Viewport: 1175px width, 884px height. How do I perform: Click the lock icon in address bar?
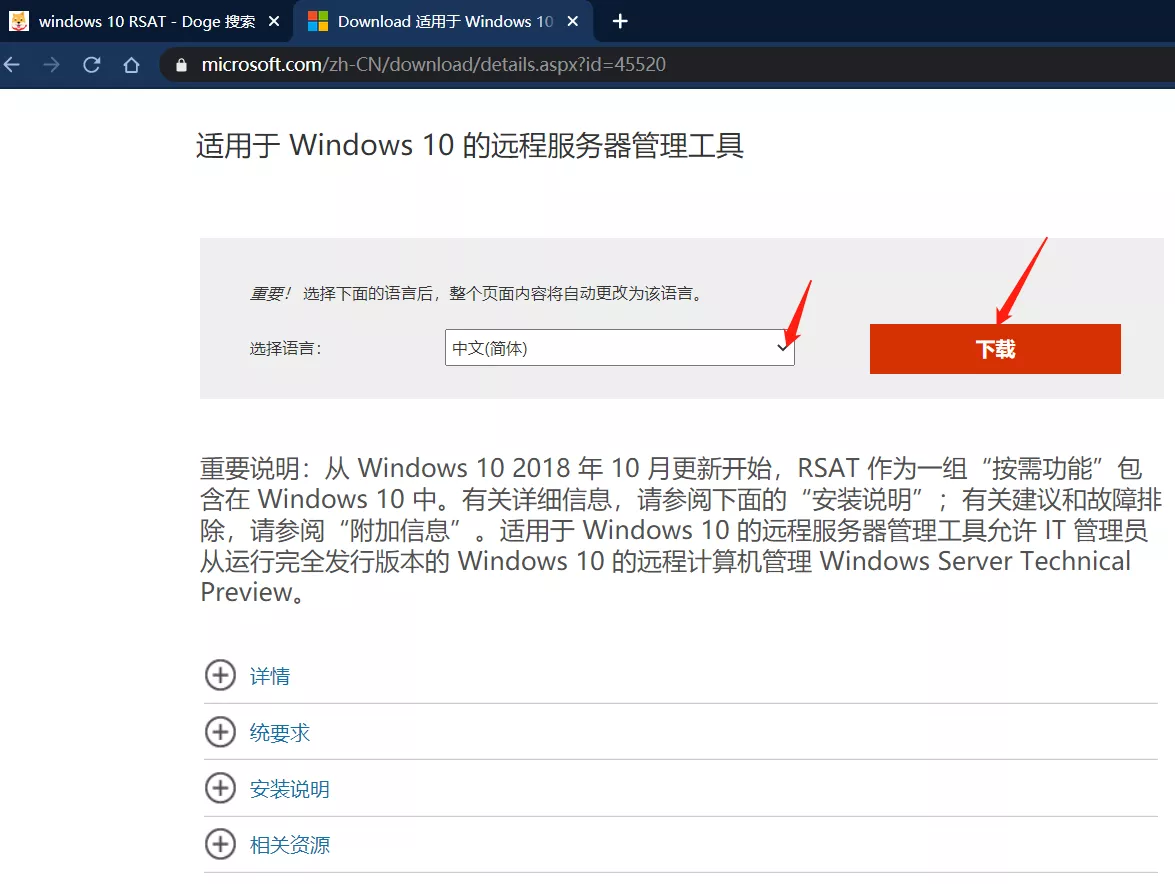point(181,65)
